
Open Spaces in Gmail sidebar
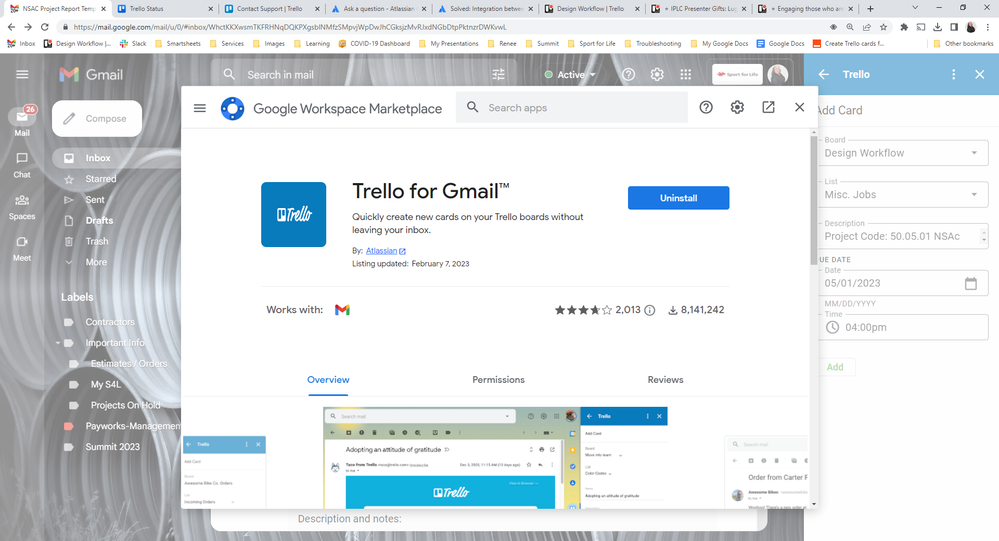pyautogui.click(x=22, y=207)
